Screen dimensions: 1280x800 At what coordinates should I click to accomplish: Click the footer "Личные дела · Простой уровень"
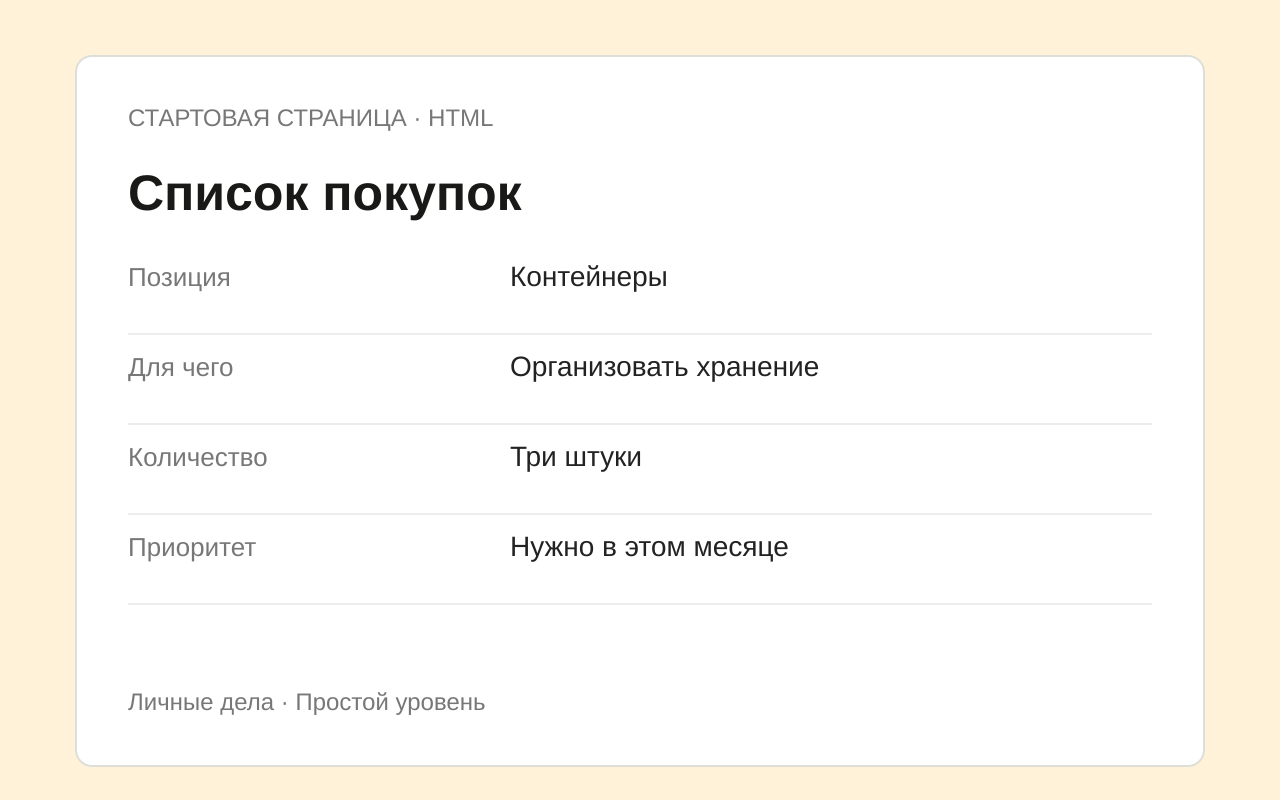[306, 702]
